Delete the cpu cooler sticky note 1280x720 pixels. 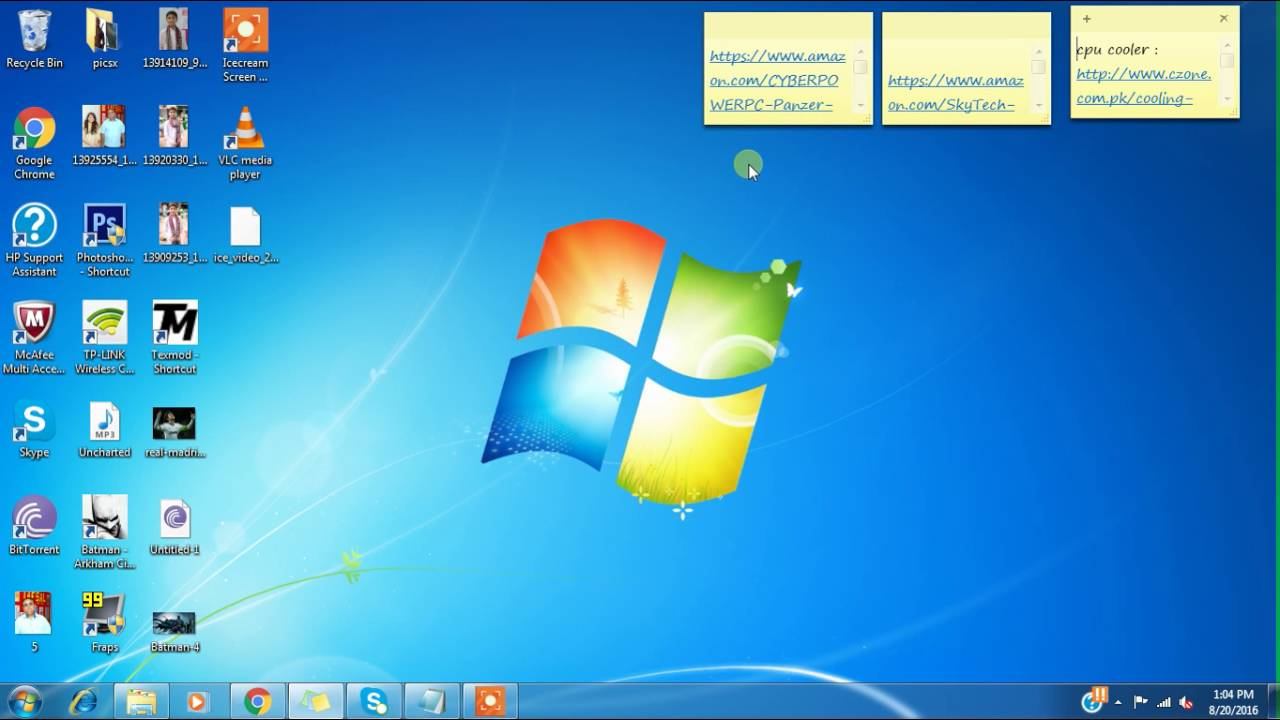coord(1223,19)
